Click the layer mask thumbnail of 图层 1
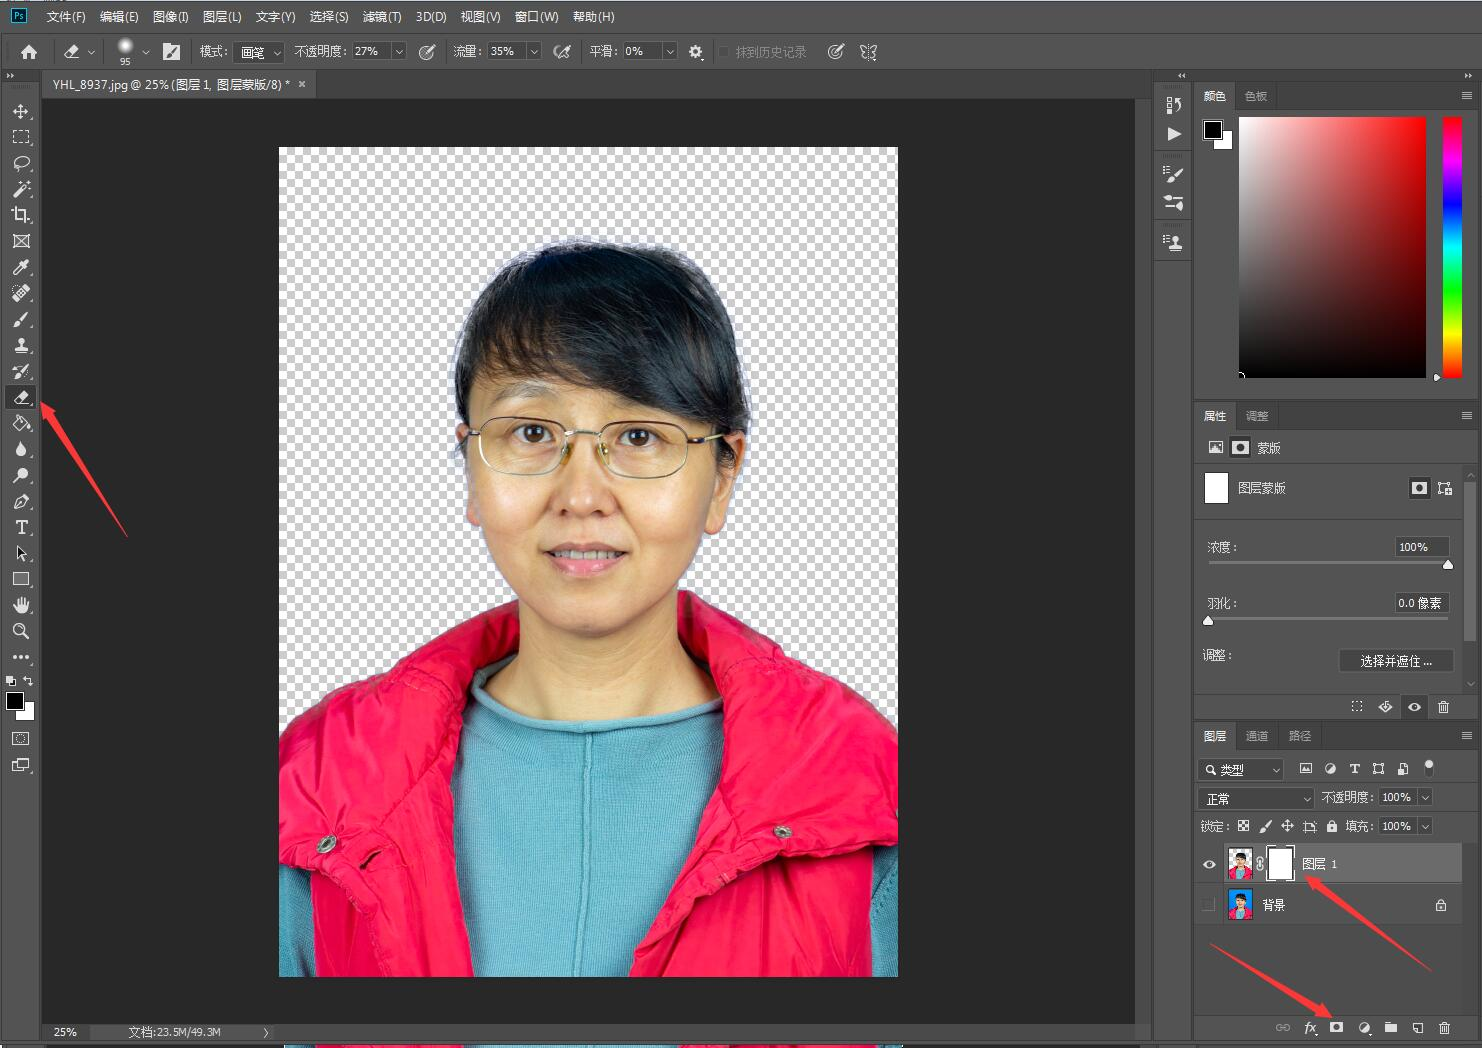This screenshot has width=1482, height=1048. click(x=1280, y=864)
